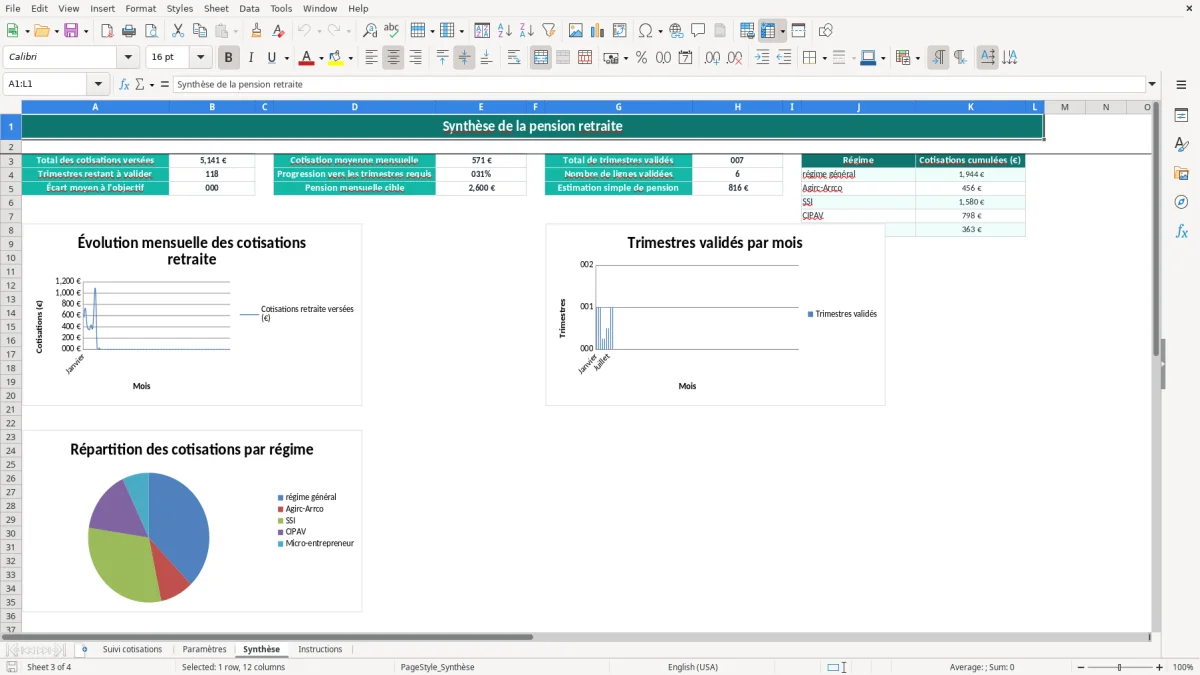Viewport: 1200px width, 675px height.
Task: Open the Function Wizard
Action: pyautogui.click(x=124, y=85)
